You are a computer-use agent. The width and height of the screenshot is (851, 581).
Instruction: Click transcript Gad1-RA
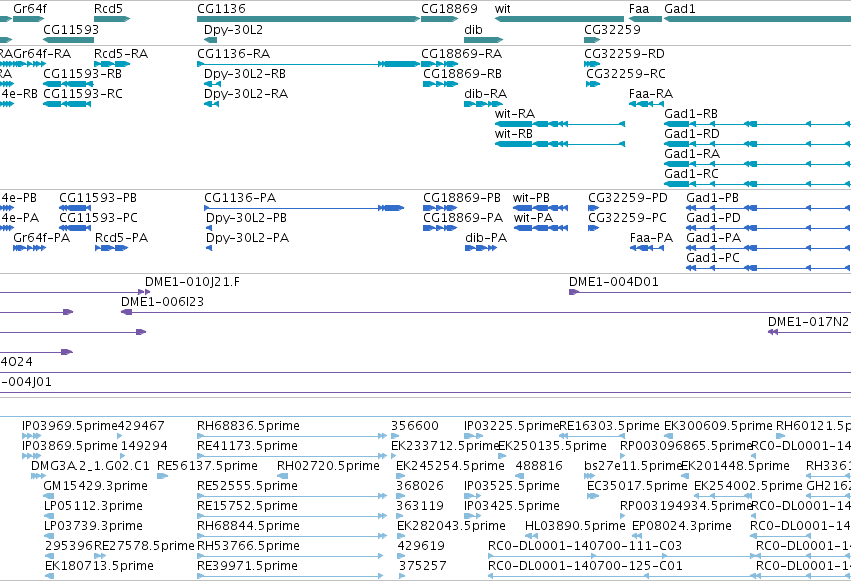point(692,154)
